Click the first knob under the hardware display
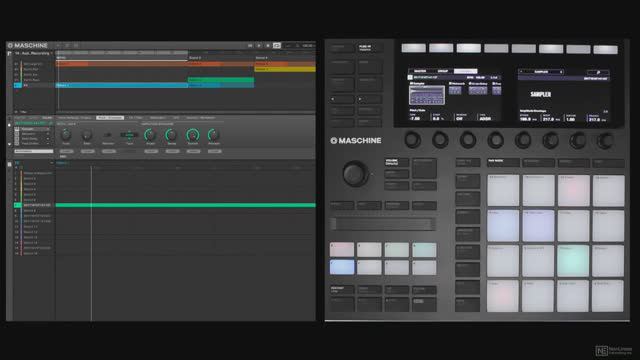This screenshot has width=640, height=360. [412, 140]
